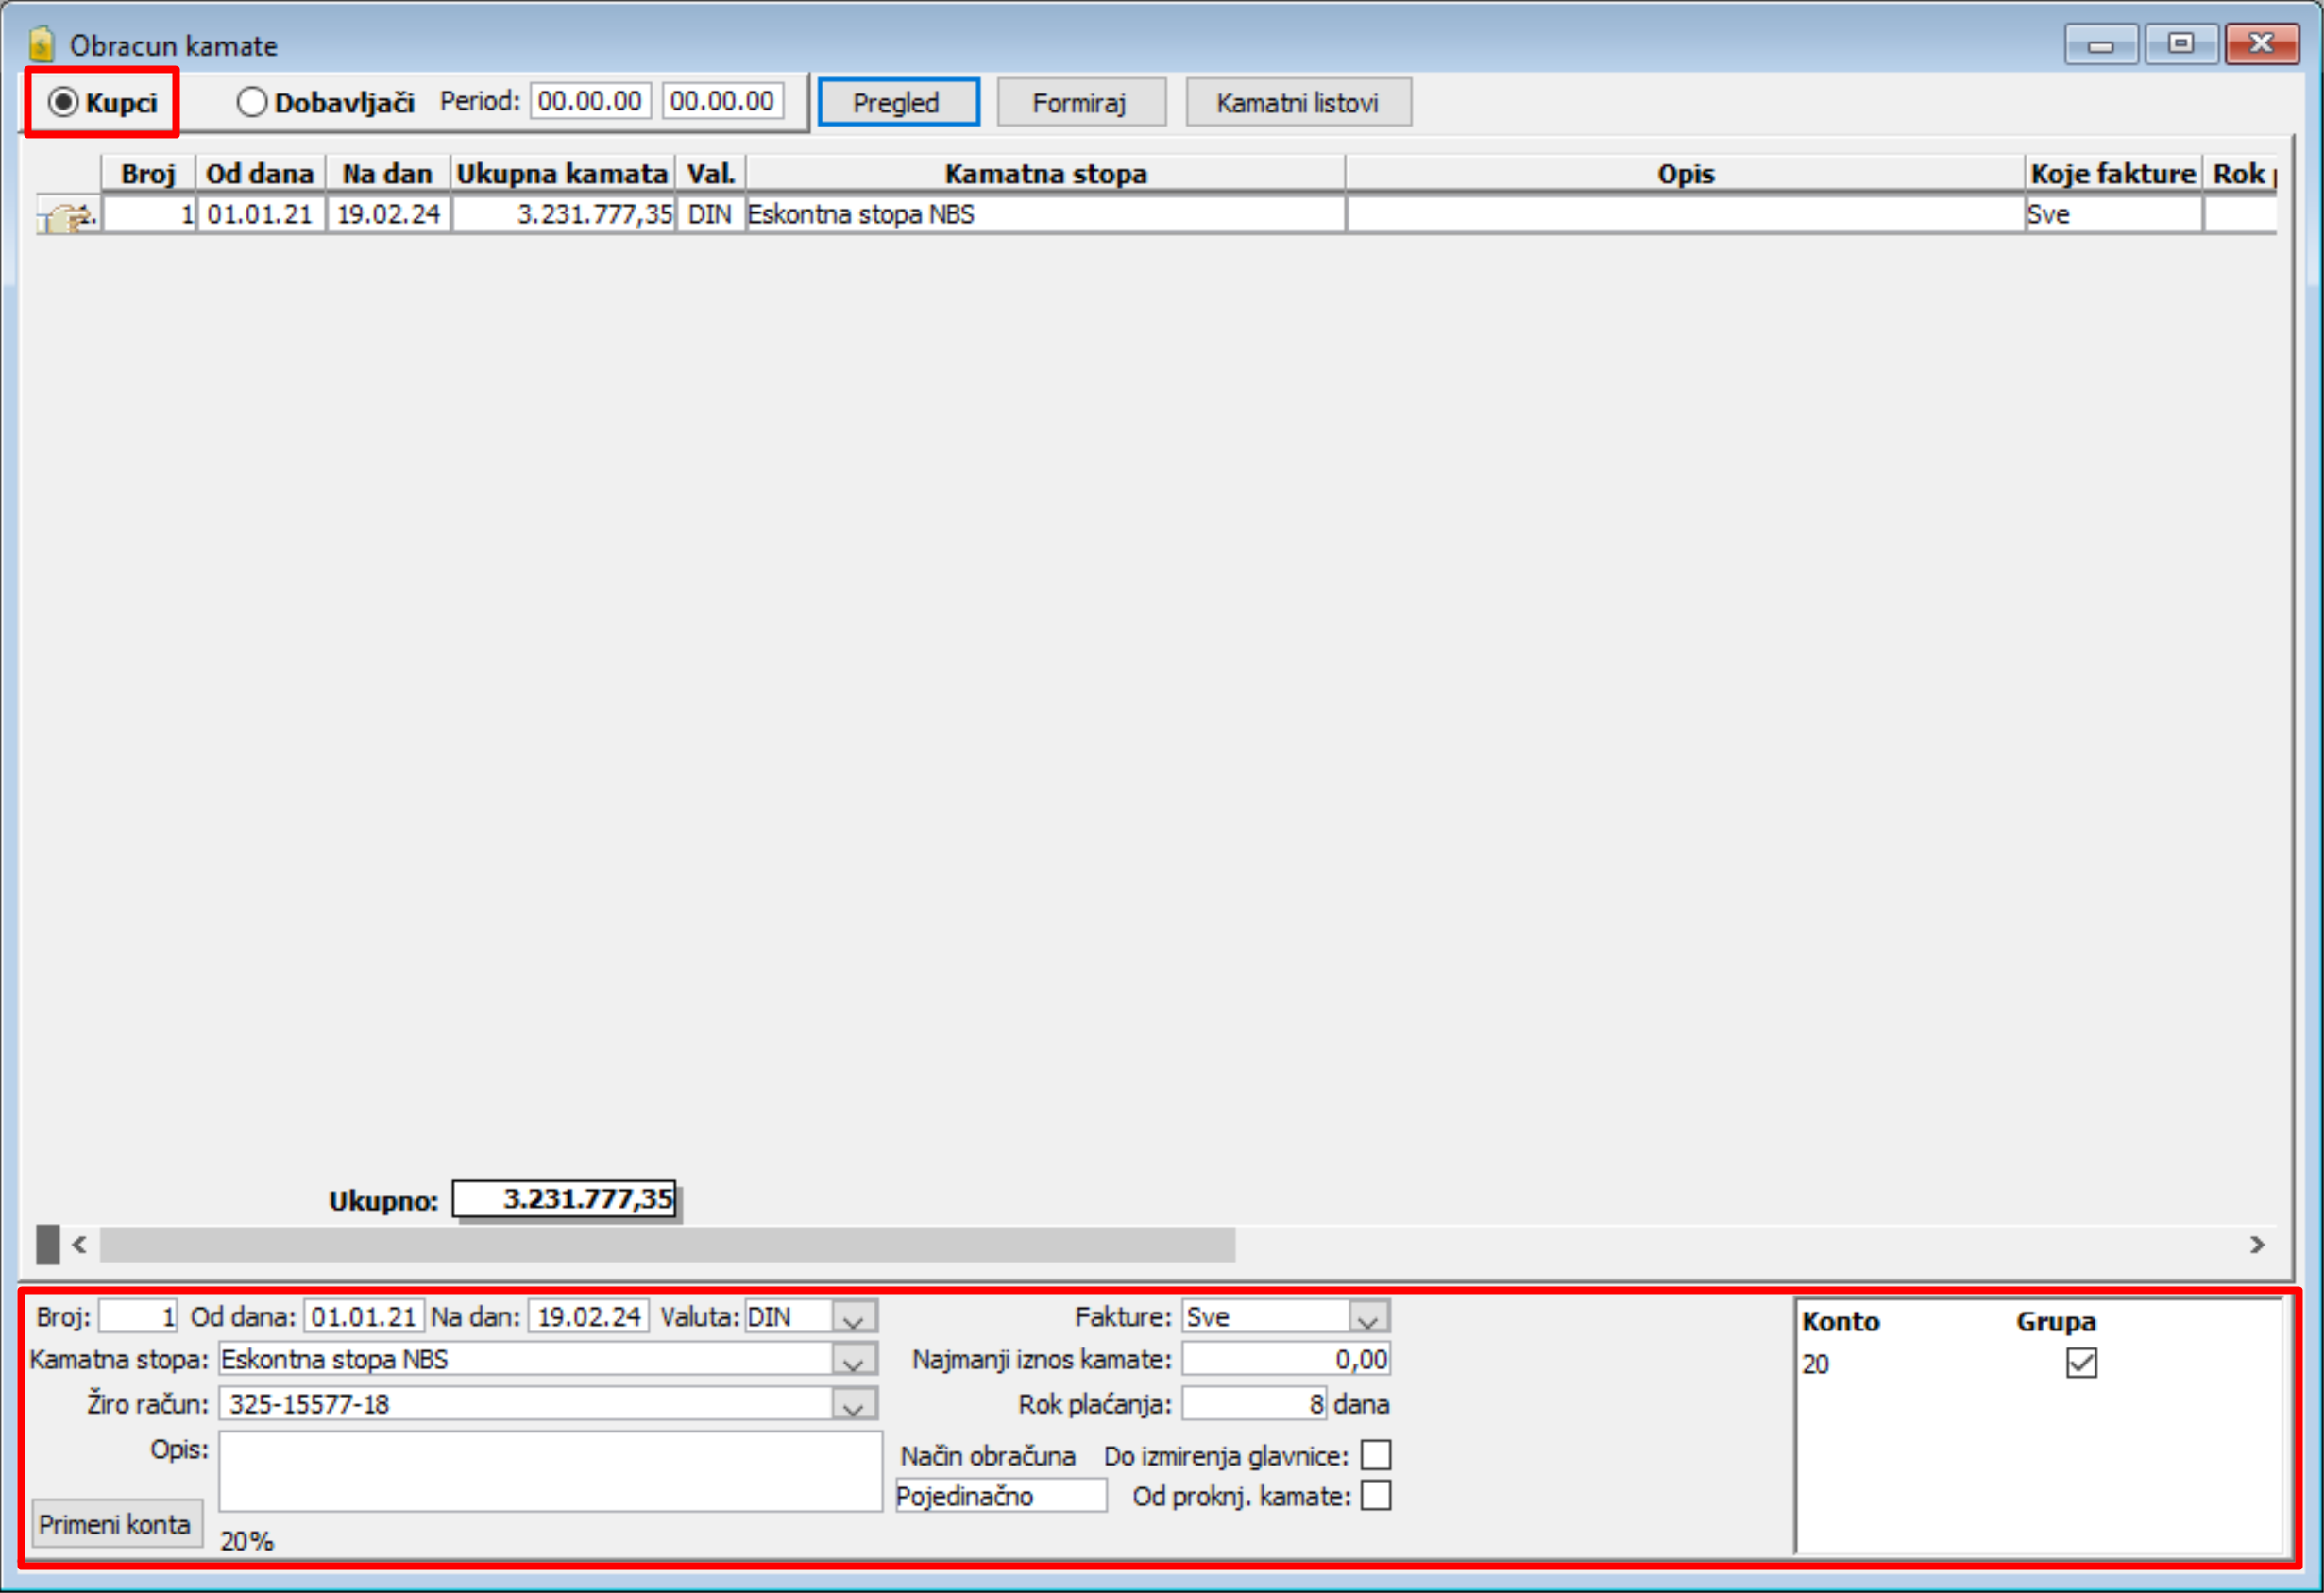This screenshot has height=1593, width=2324.
Task: Click the Pregled button
Action: 898,102
